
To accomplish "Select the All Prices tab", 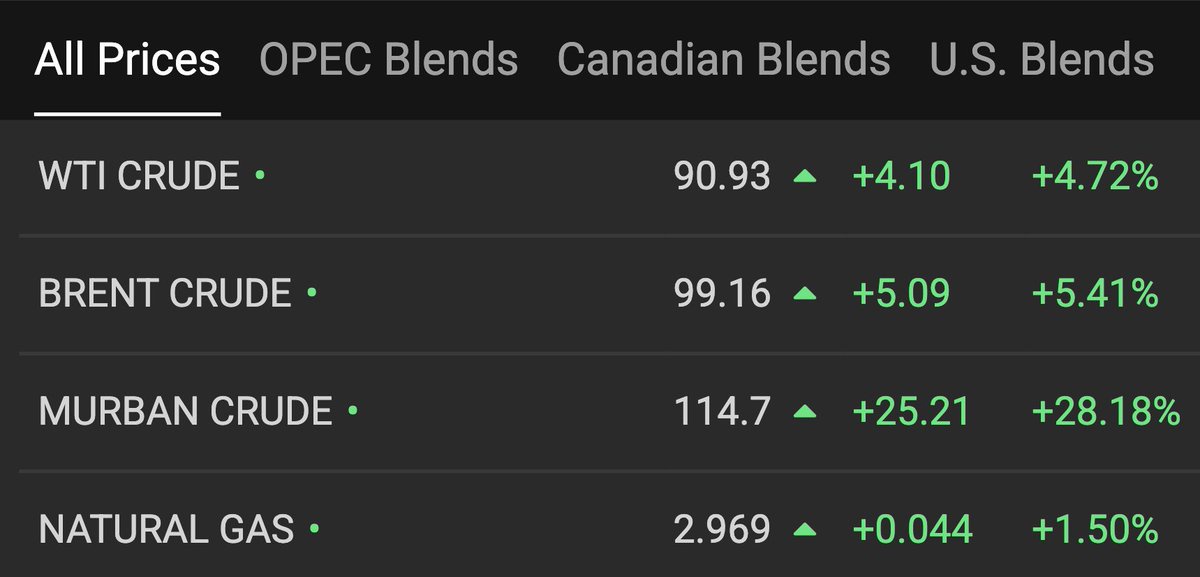I will 127,60.
